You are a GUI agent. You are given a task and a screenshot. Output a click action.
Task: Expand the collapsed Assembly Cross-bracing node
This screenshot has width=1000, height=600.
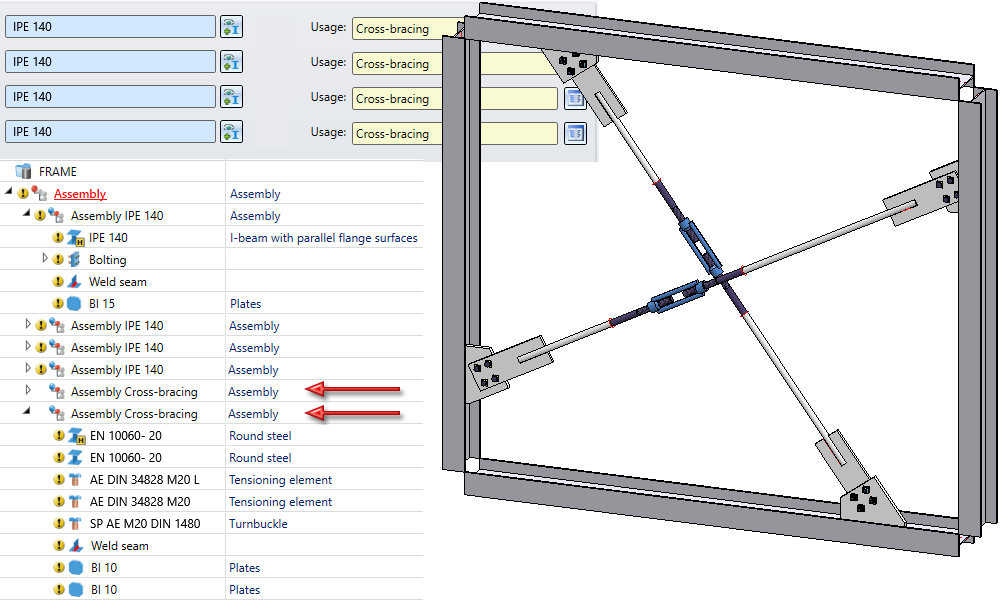tap(27, 390)
